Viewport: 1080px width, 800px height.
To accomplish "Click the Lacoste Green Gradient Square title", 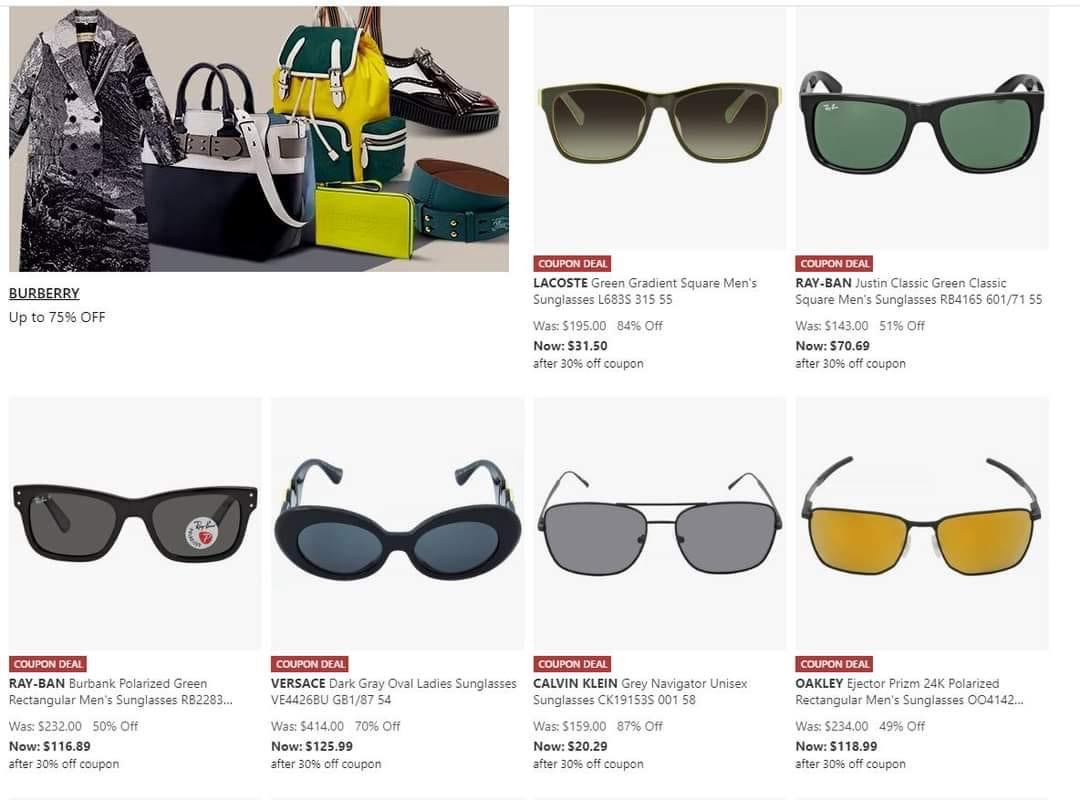I will [x=645, y=291].
